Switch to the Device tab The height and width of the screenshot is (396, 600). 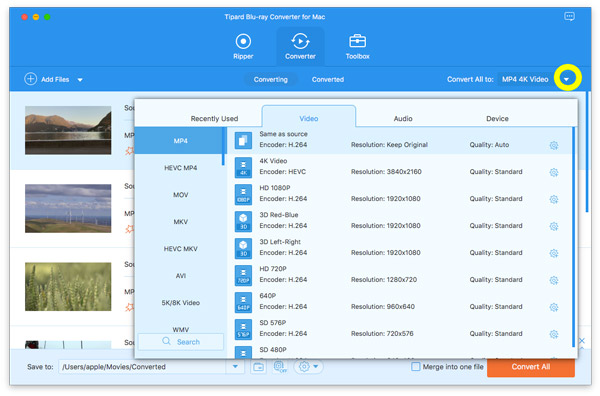pyautogui.click(x=497, y=119)
